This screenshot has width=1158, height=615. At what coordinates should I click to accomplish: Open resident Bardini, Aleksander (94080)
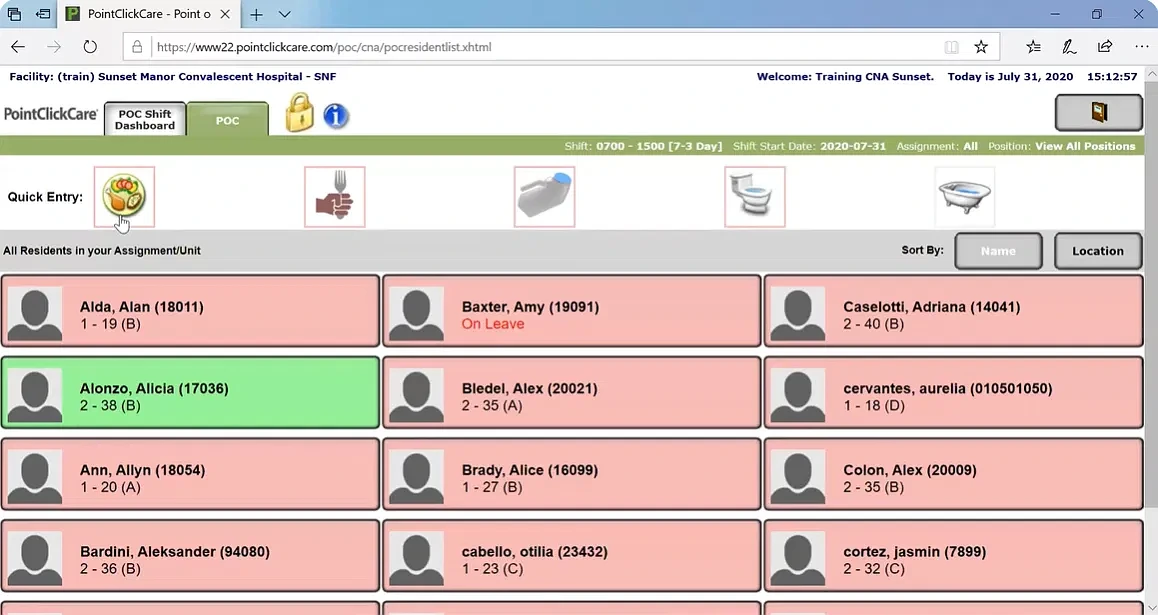(x=191, y=555)
